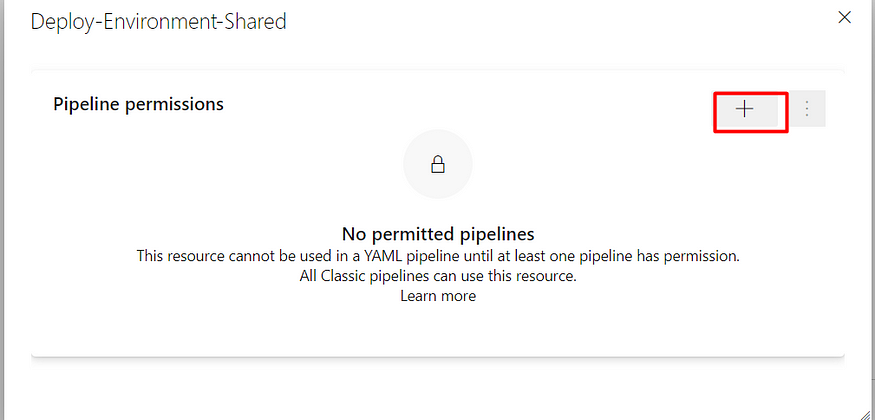This screenshot has height=420, width=875.
Task: Select the Pipeline permissions heading
Action: (x=138, y=104)
